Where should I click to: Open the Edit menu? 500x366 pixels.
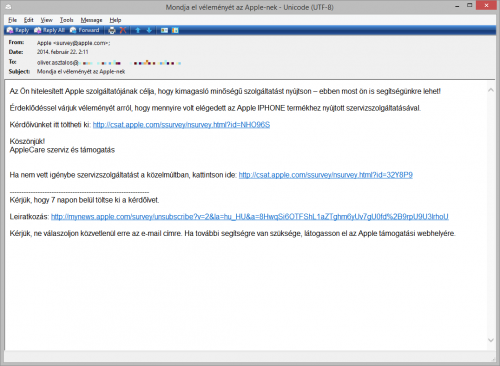(29, 20)
